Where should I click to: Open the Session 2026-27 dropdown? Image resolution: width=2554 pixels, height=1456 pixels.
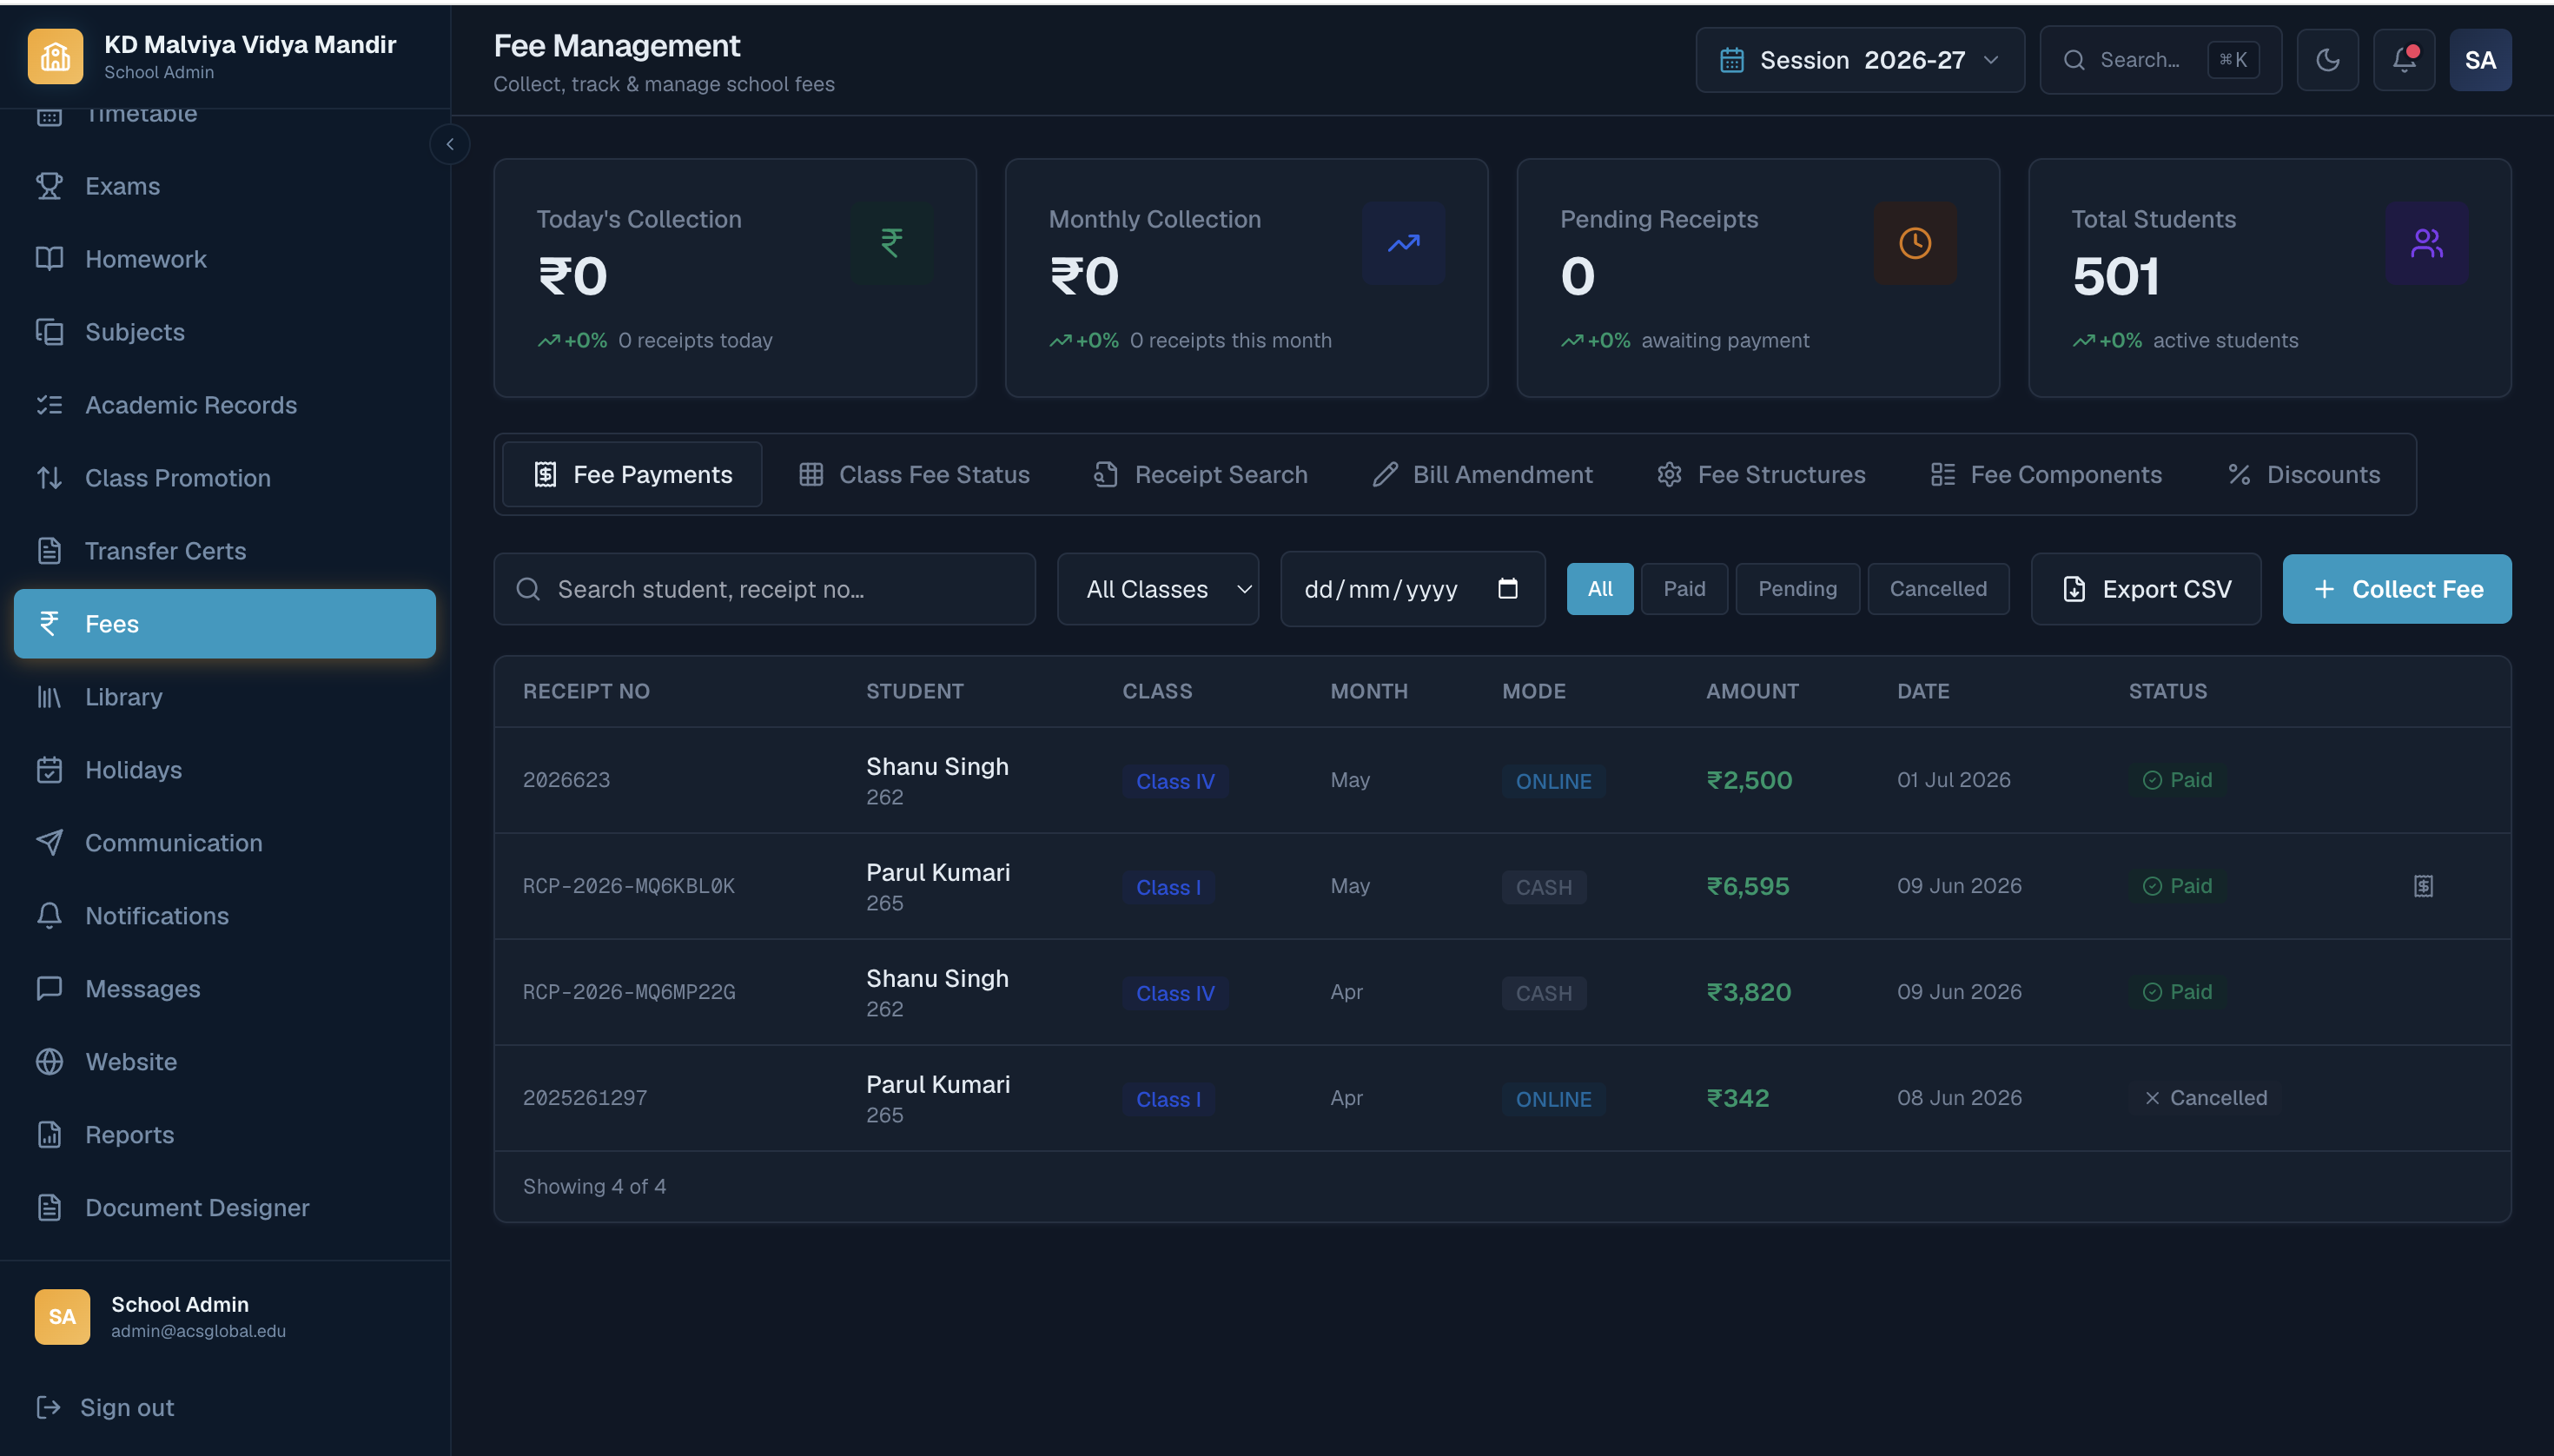[x=1859, y=60]
